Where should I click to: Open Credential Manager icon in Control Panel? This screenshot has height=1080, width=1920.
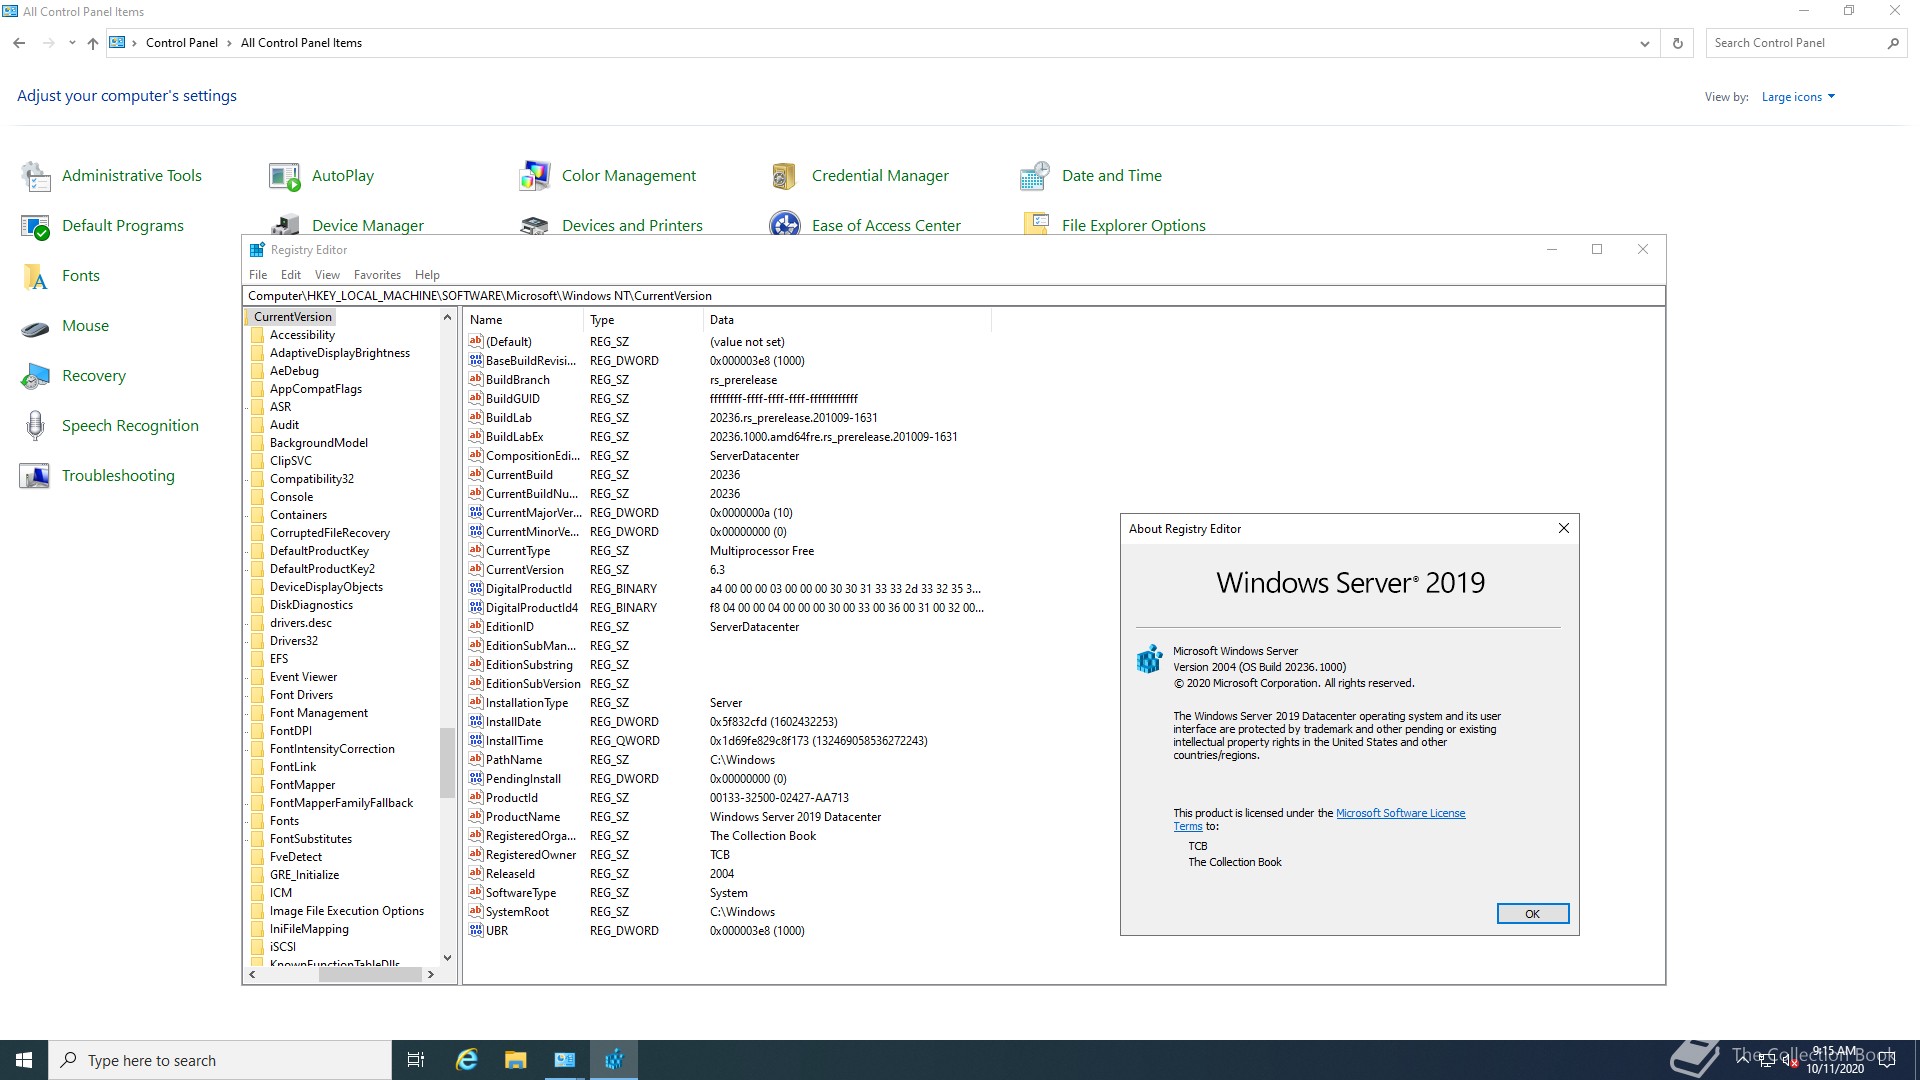point(785,176)
